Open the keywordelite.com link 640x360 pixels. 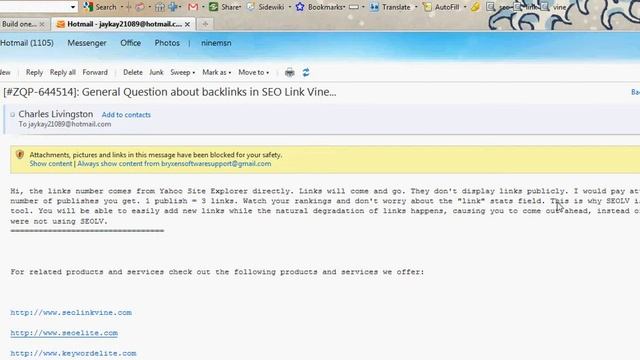coord(73,353)
